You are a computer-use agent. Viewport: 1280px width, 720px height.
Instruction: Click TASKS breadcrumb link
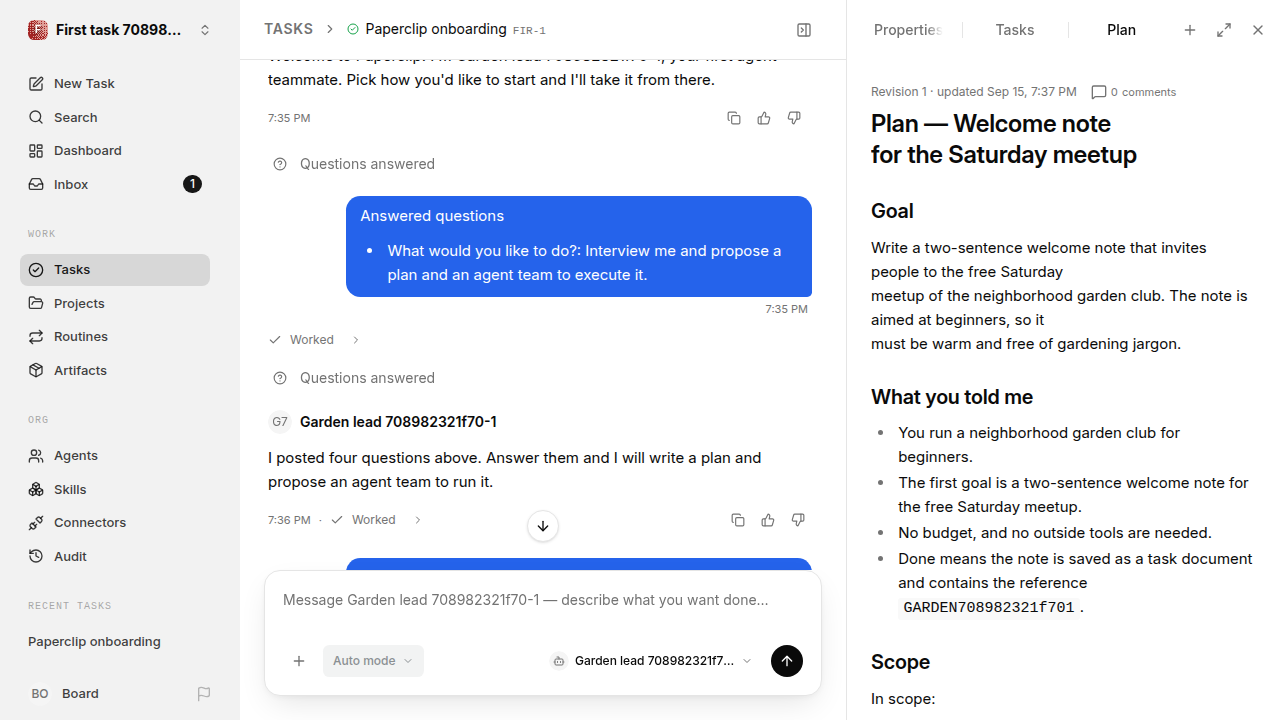288,30
